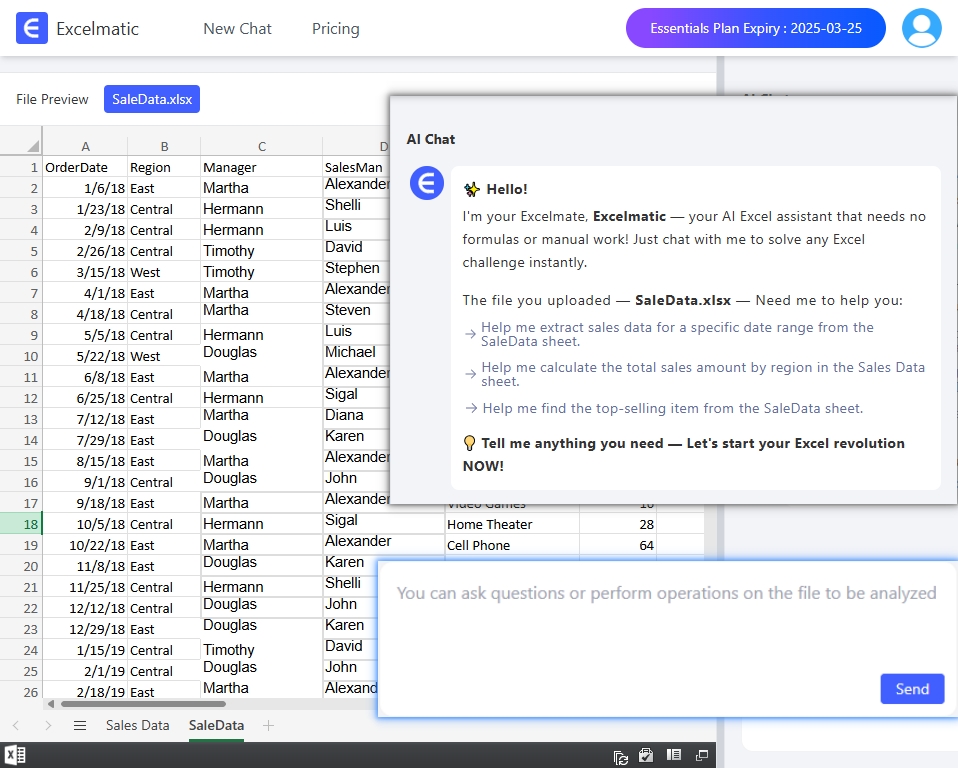Open the Pricing page
958x768 pixels.
pyautogui.click(x=335, y=29)
